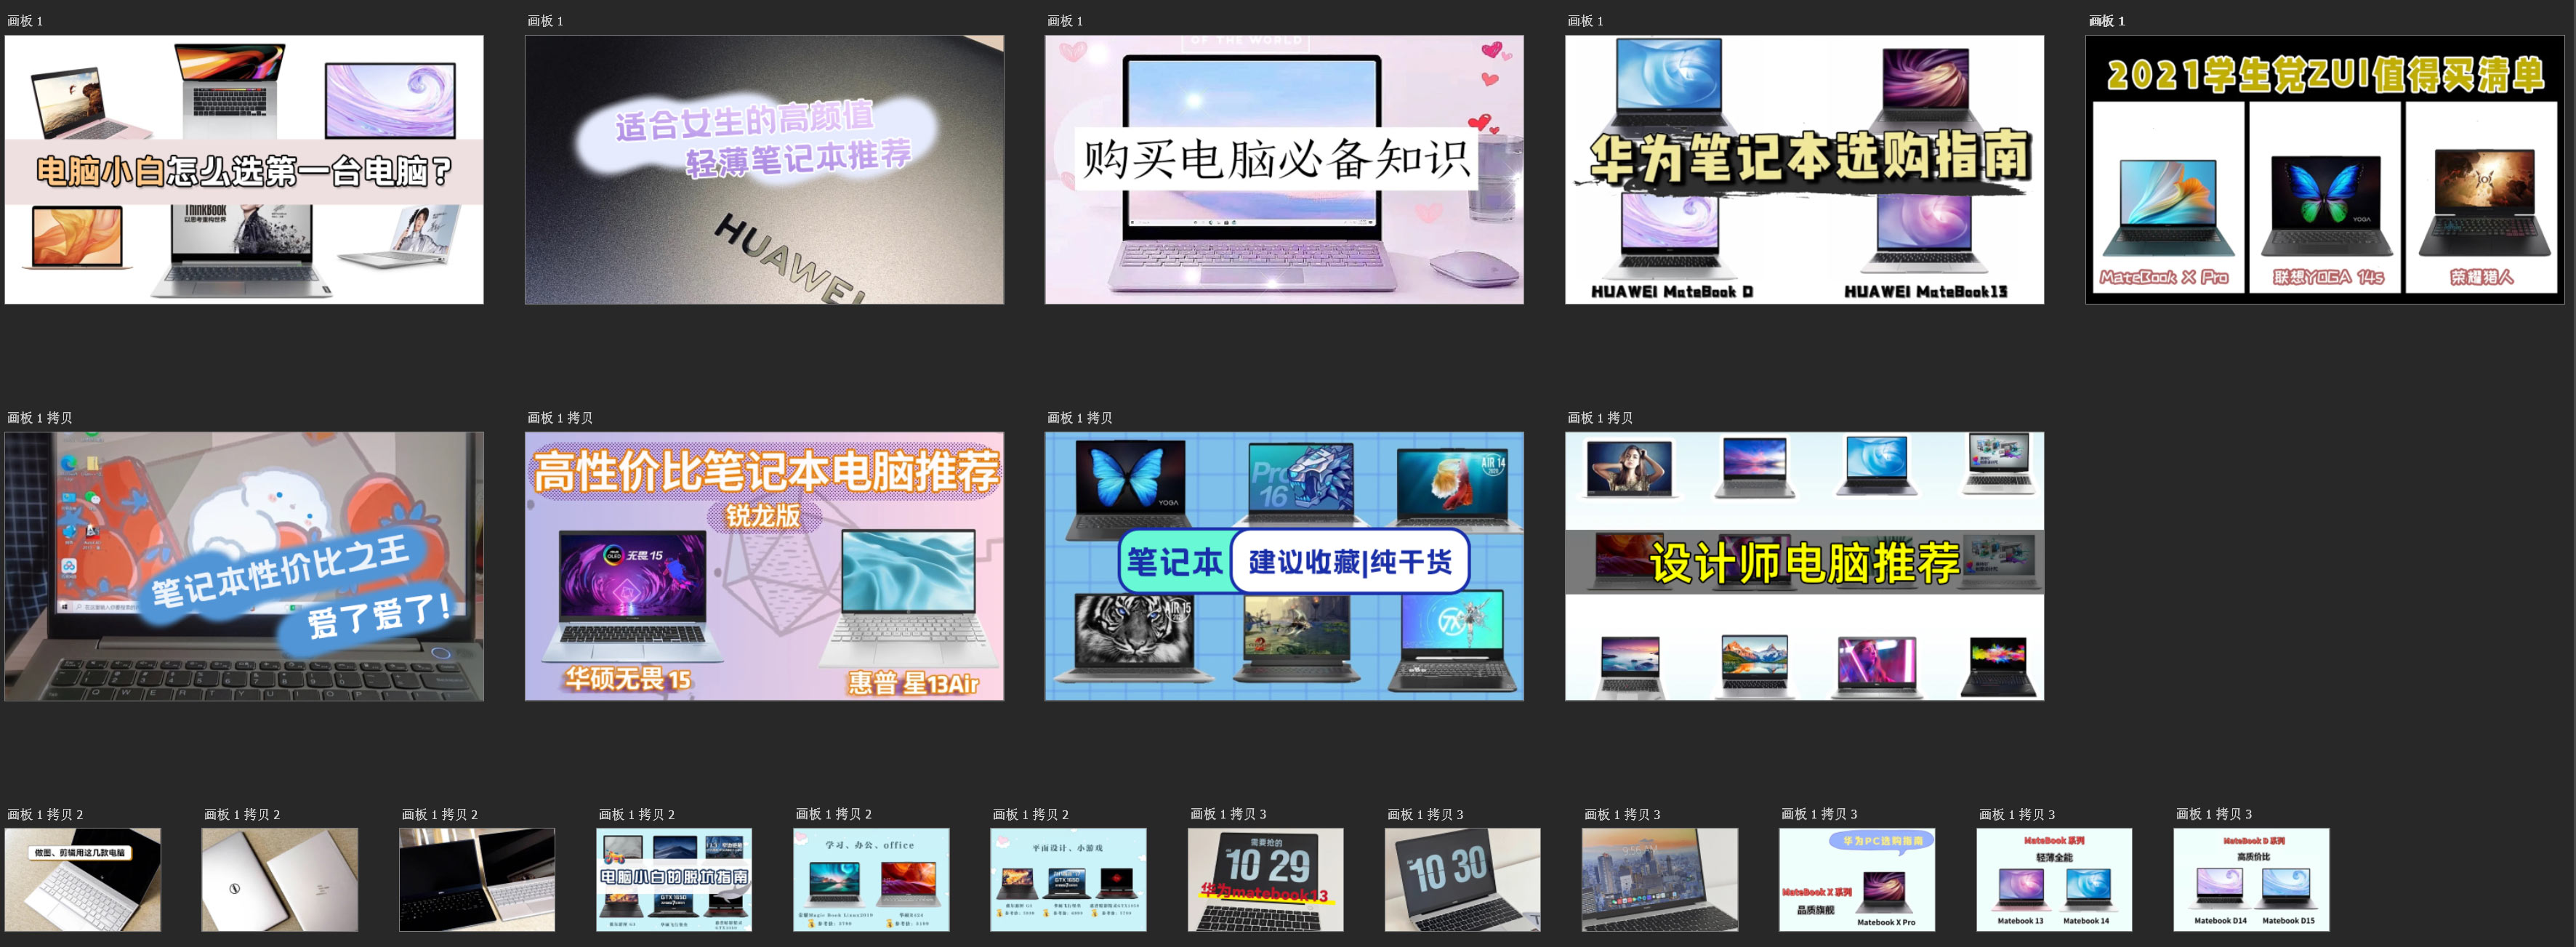Select the '笔记本性价比之王' artboard
Viewport: 2576px width, 947px height.
coord(244,566)
